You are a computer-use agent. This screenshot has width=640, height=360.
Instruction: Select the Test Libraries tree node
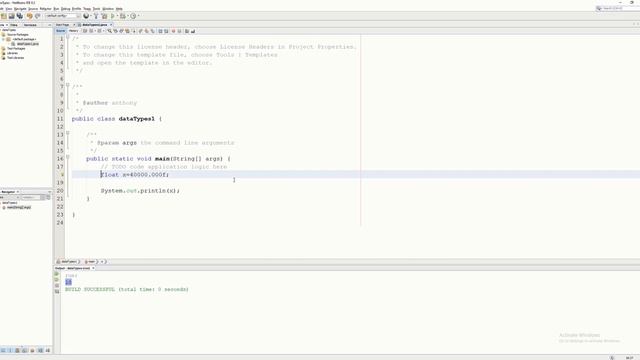16,58
